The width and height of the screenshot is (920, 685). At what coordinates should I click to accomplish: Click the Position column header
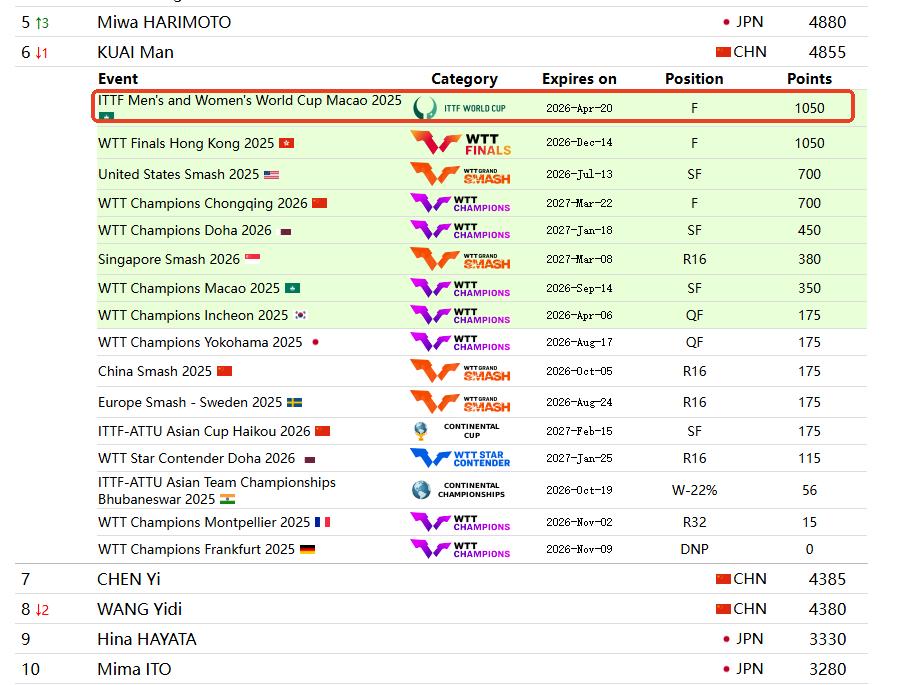694,79
